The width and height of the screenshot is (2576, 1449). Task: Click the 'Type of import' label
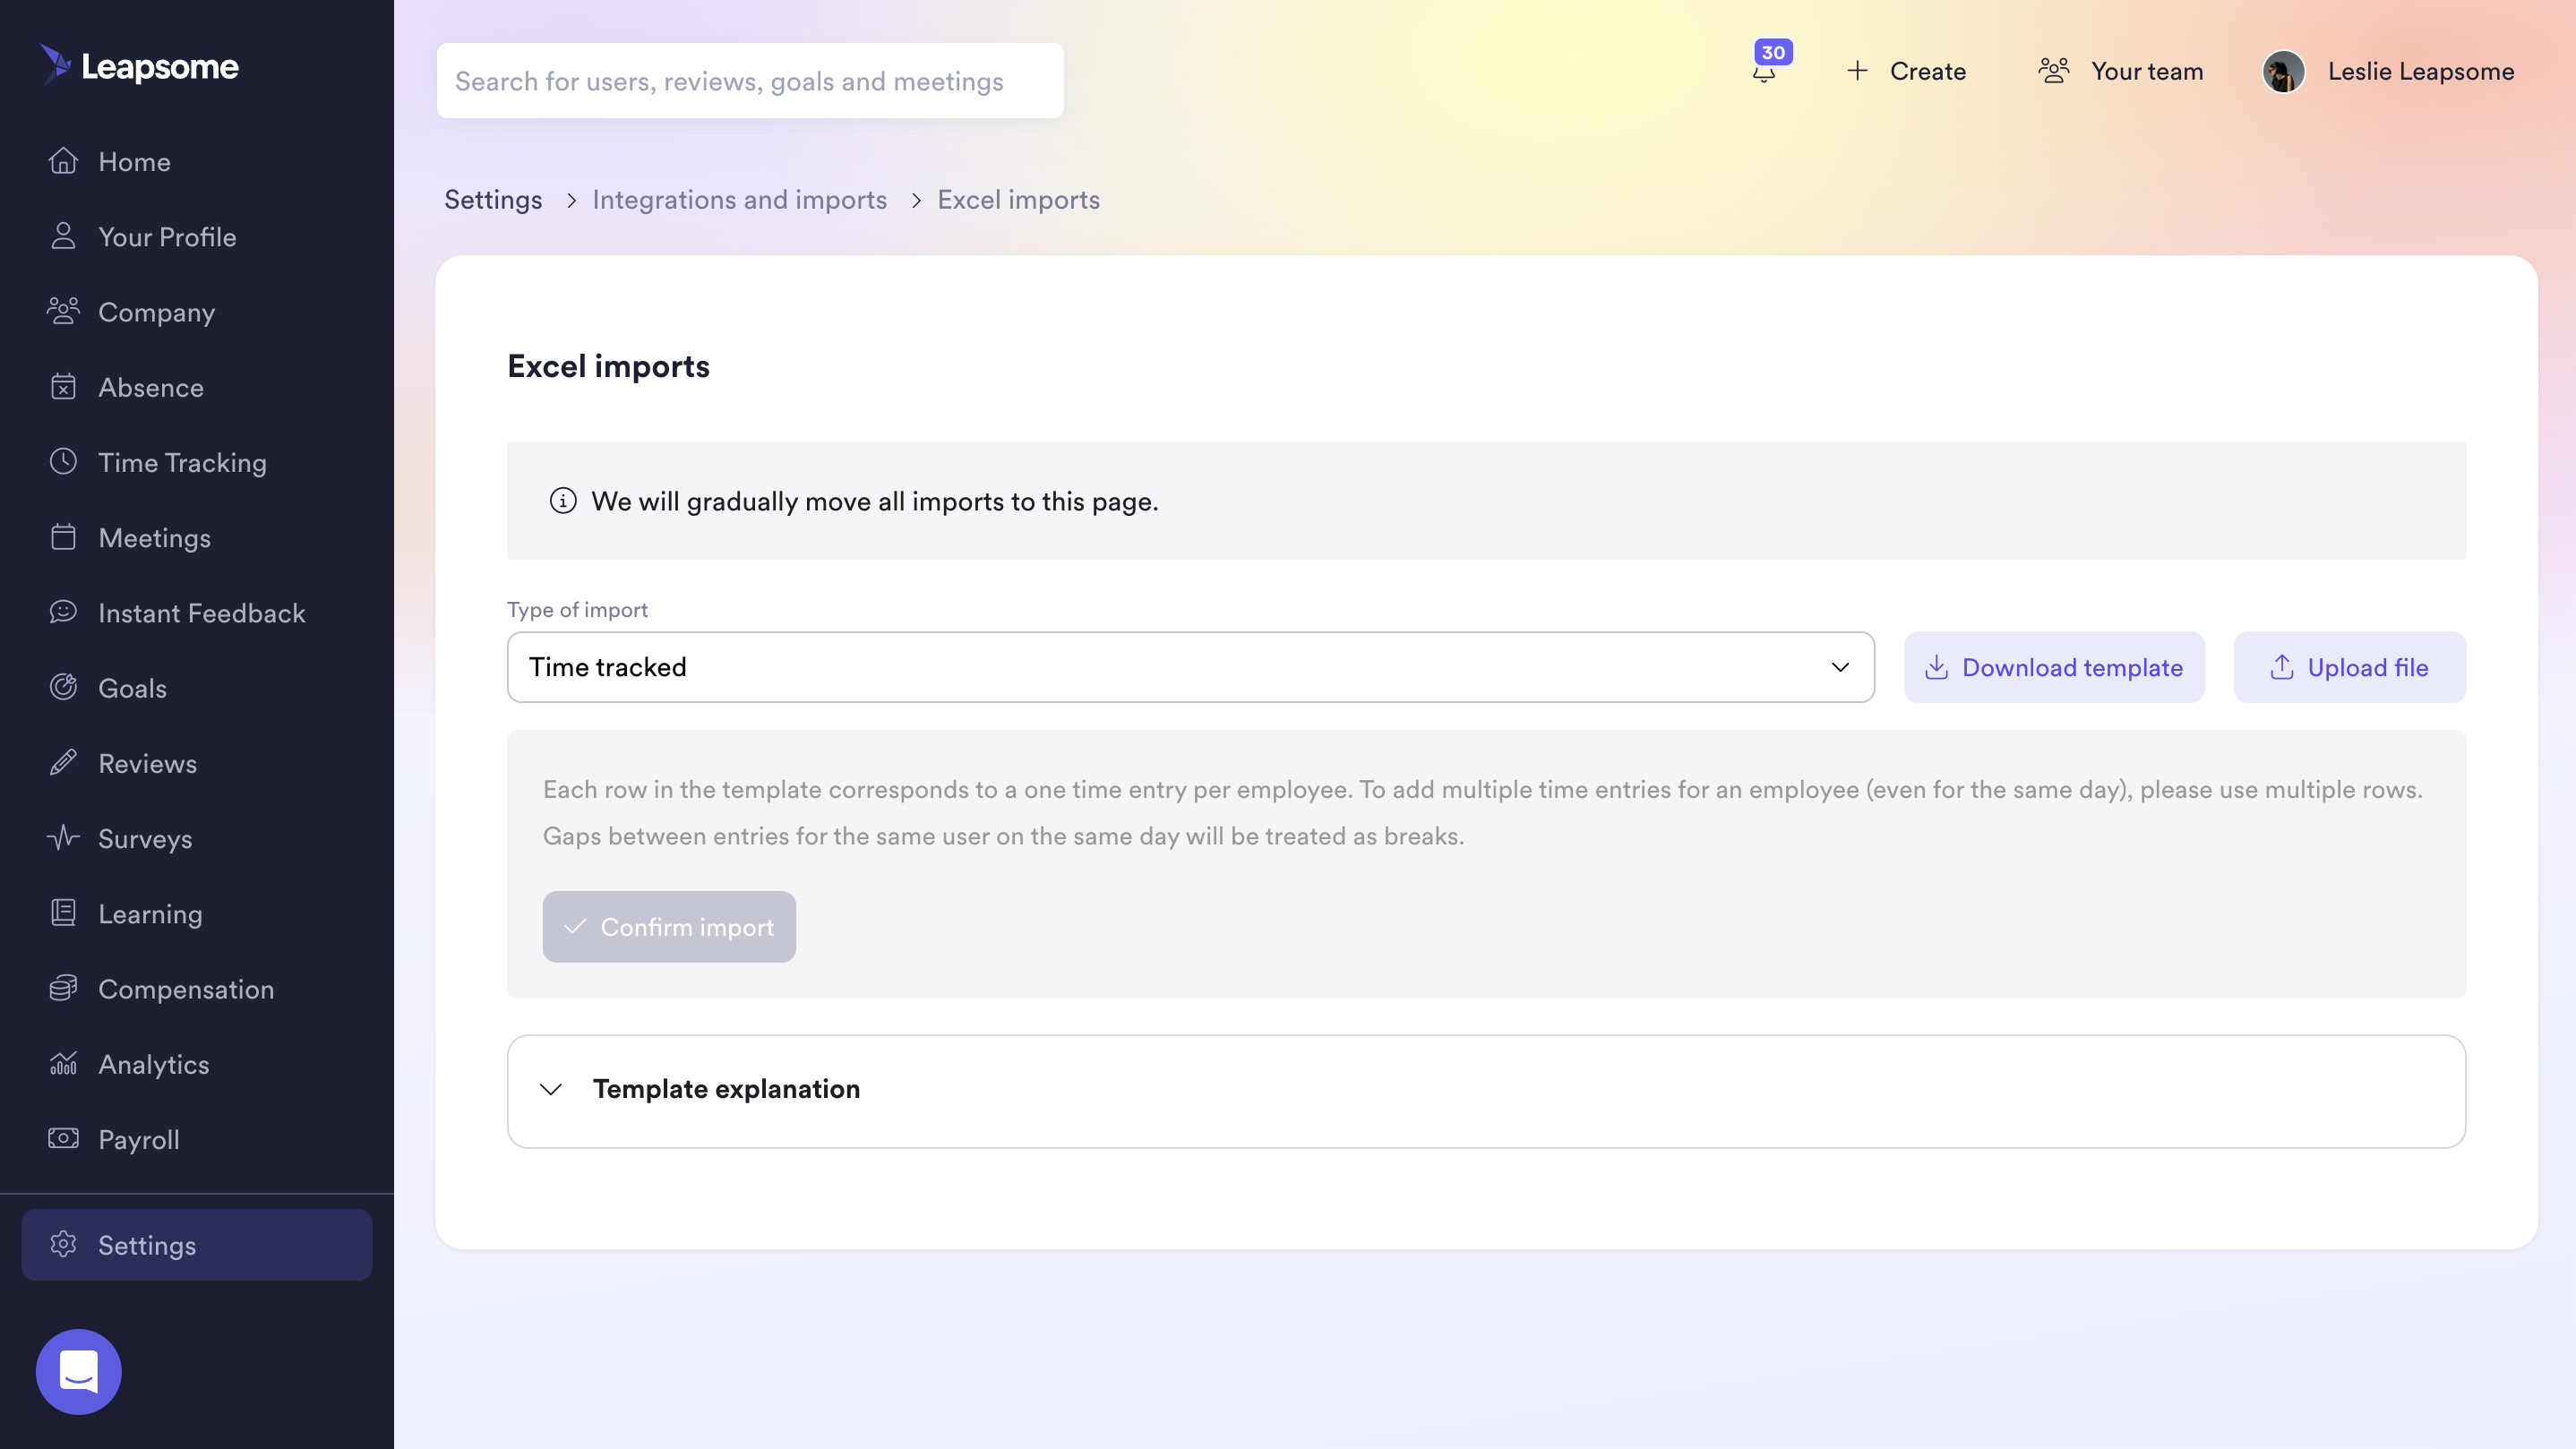coord(577,609)
